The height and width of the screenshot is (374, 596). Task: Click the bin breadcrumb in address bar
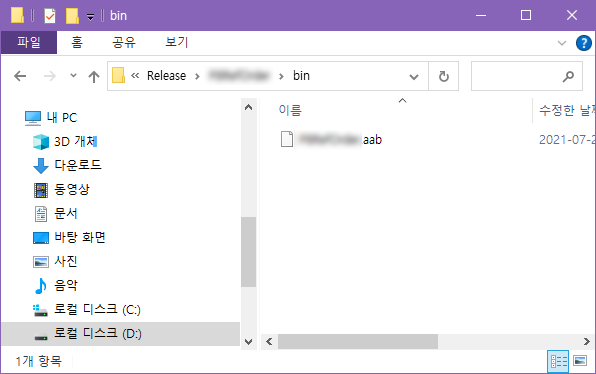point(301,76)
